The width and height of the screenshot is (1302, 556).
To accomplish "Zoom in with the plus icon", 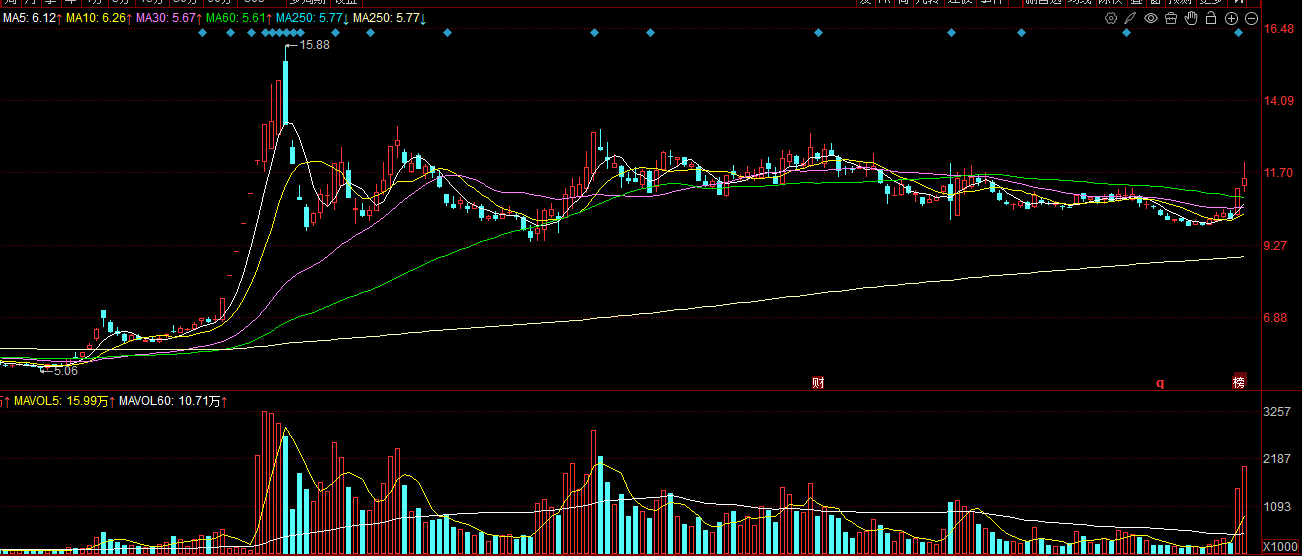I will 1231,18.
